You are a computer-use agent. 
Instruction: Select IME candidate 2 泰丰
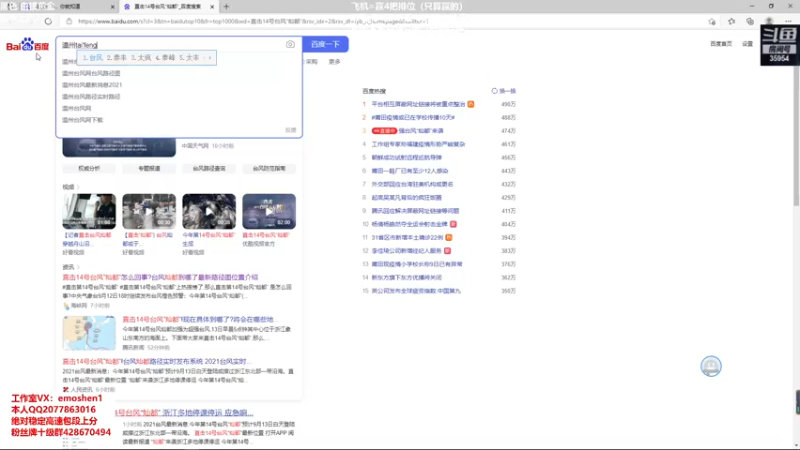click(117, 58)
